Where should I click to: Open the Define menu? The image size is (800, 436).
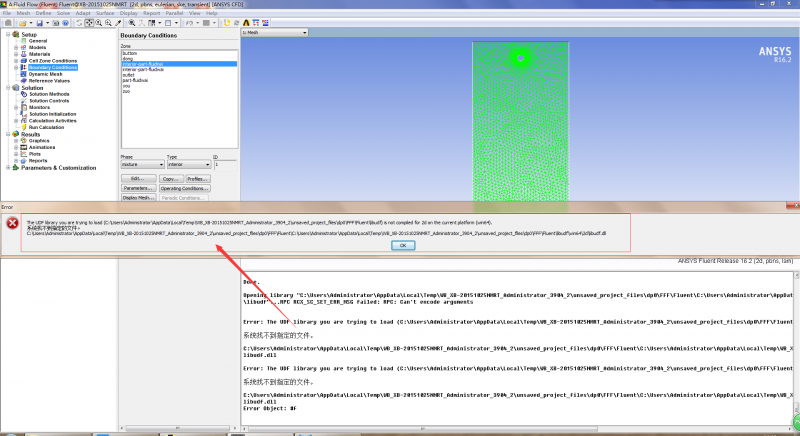(x=43, y=13)
